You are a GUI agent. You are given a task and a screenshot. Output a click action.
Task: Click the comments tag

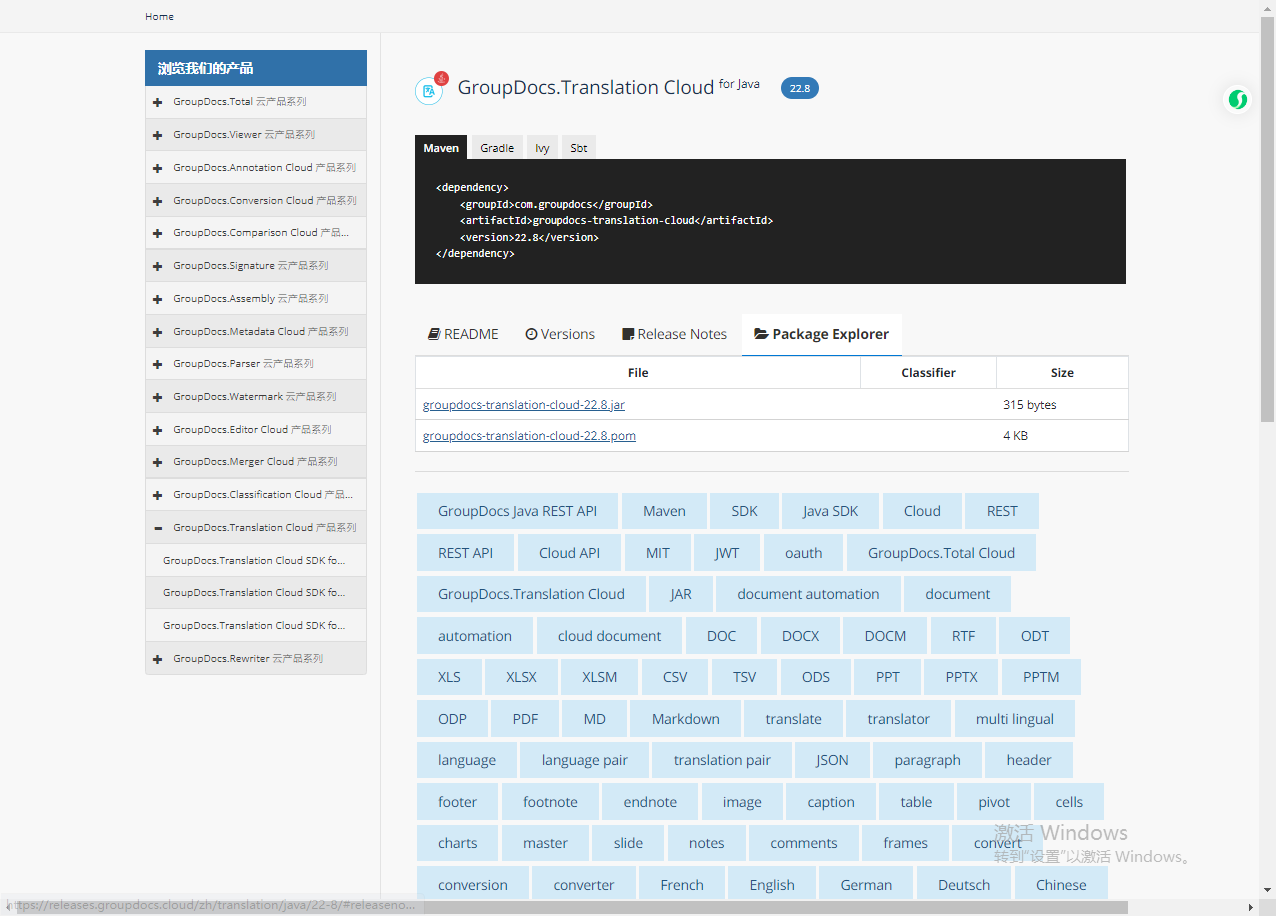[803, 843]
